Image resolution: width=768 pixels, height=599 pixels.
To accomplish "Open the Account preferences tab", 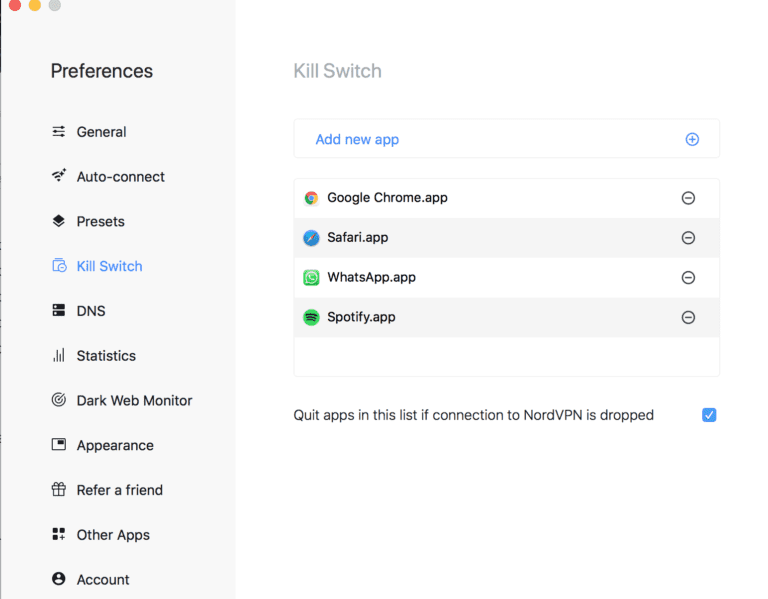I will point(103,579).
